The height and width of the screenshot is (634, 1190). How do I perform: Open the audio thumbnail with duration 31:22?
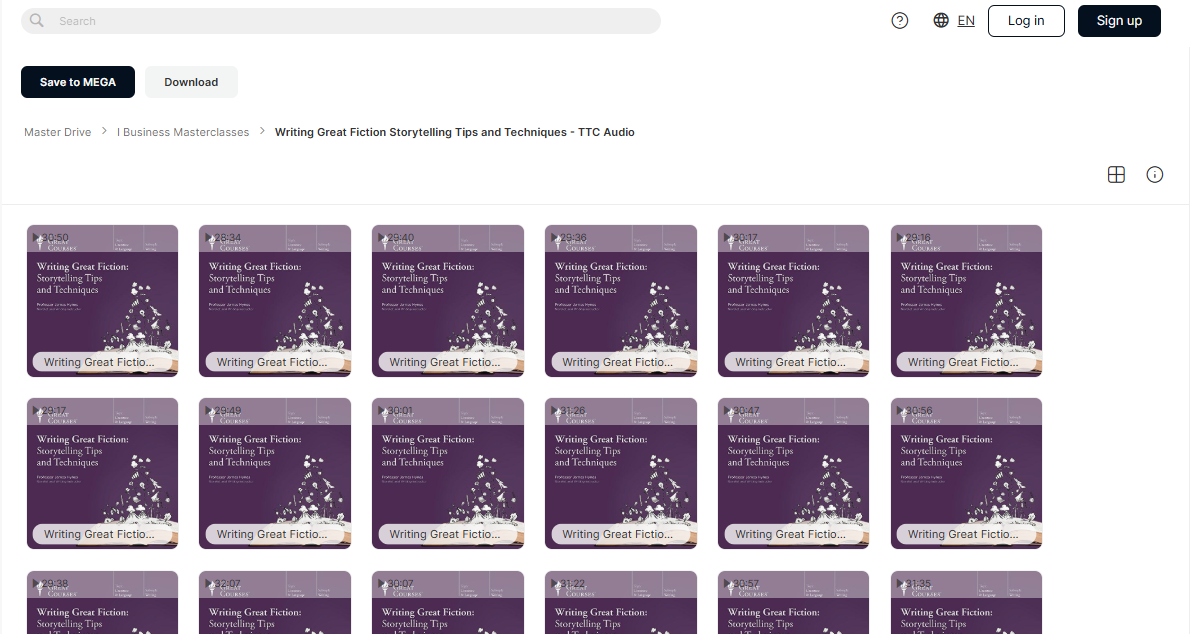tap(621, 603)
